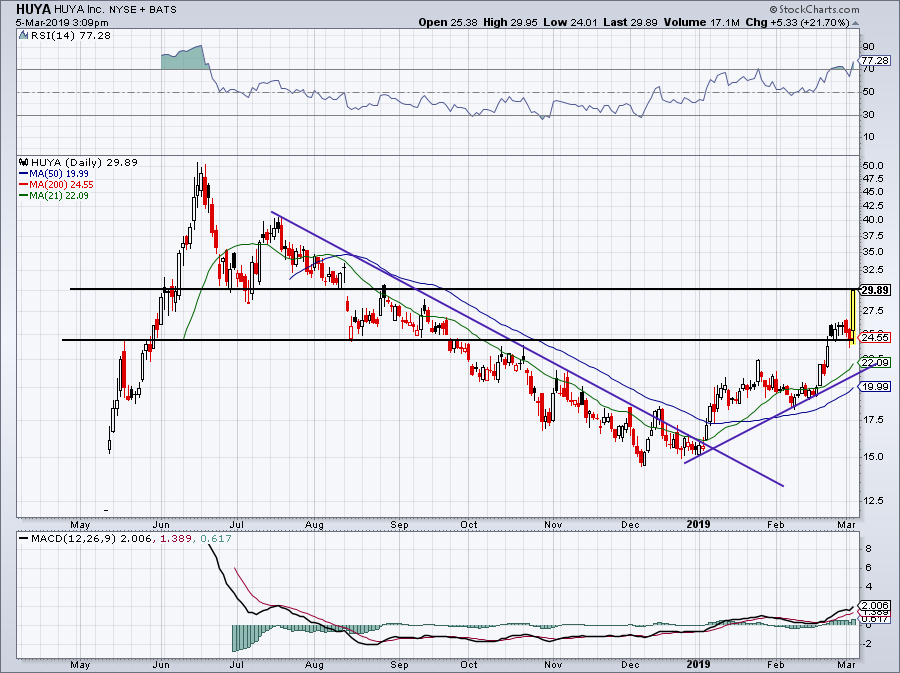Click the up-arrow icon beside the Chg value
This screenshot has width=900, height=673.
(x=856, y=23)
